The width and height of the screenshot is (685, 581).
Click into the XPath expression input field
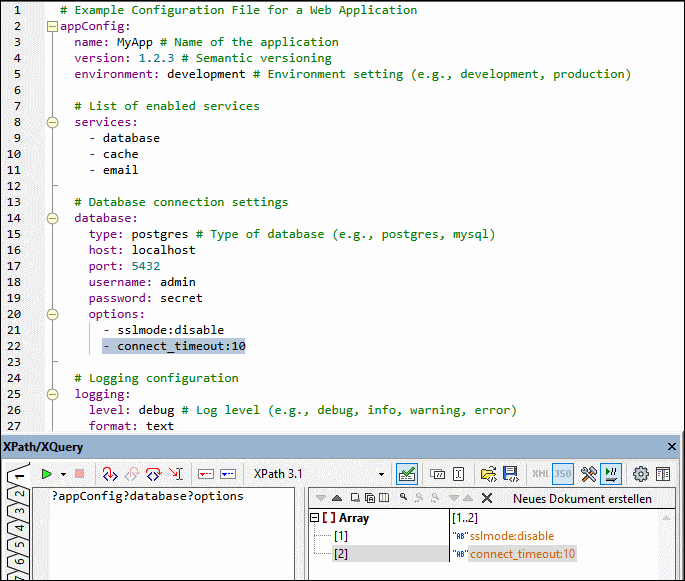pos(170,530)
